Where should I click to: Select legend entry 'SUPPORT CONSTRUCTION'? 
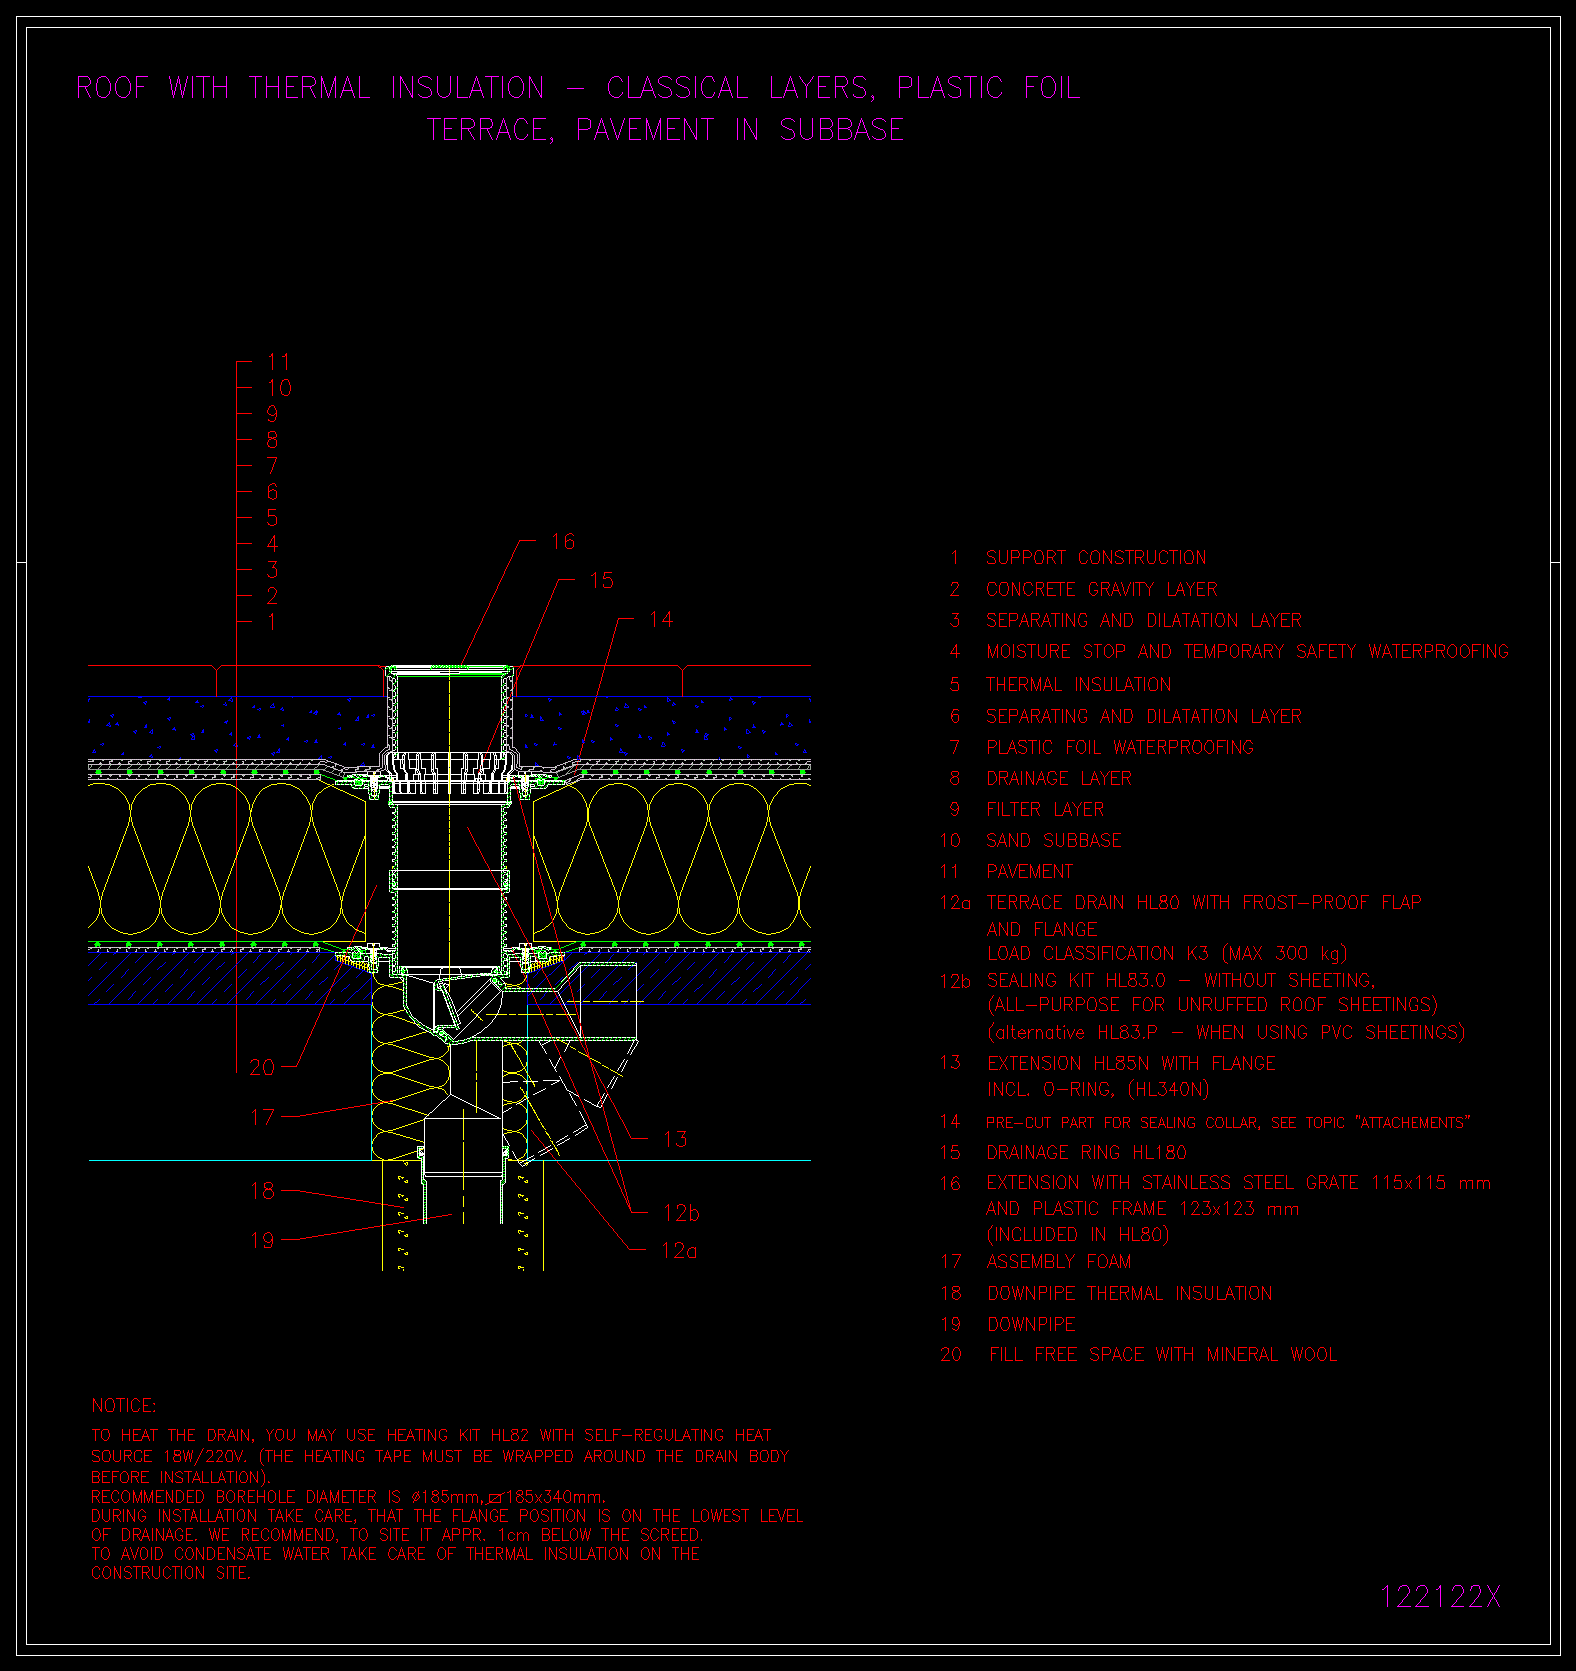point(1096,558)
